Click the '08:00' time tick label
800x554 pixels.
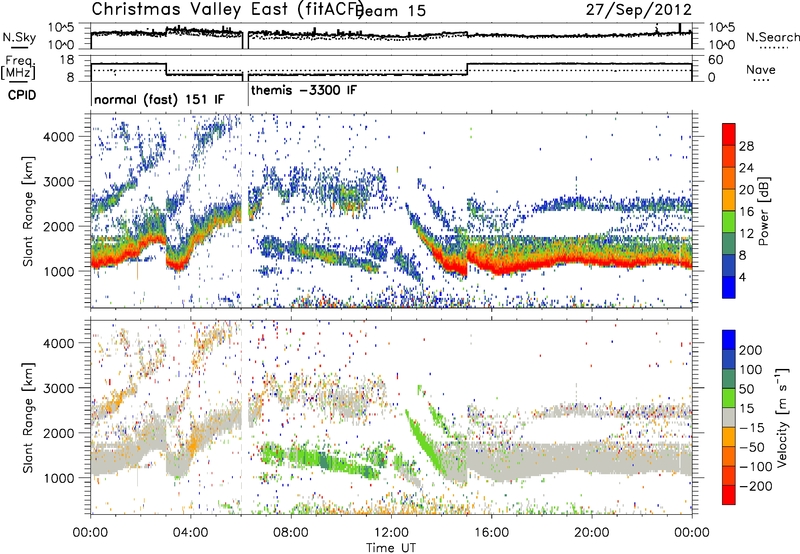click(x=291, y=533)
